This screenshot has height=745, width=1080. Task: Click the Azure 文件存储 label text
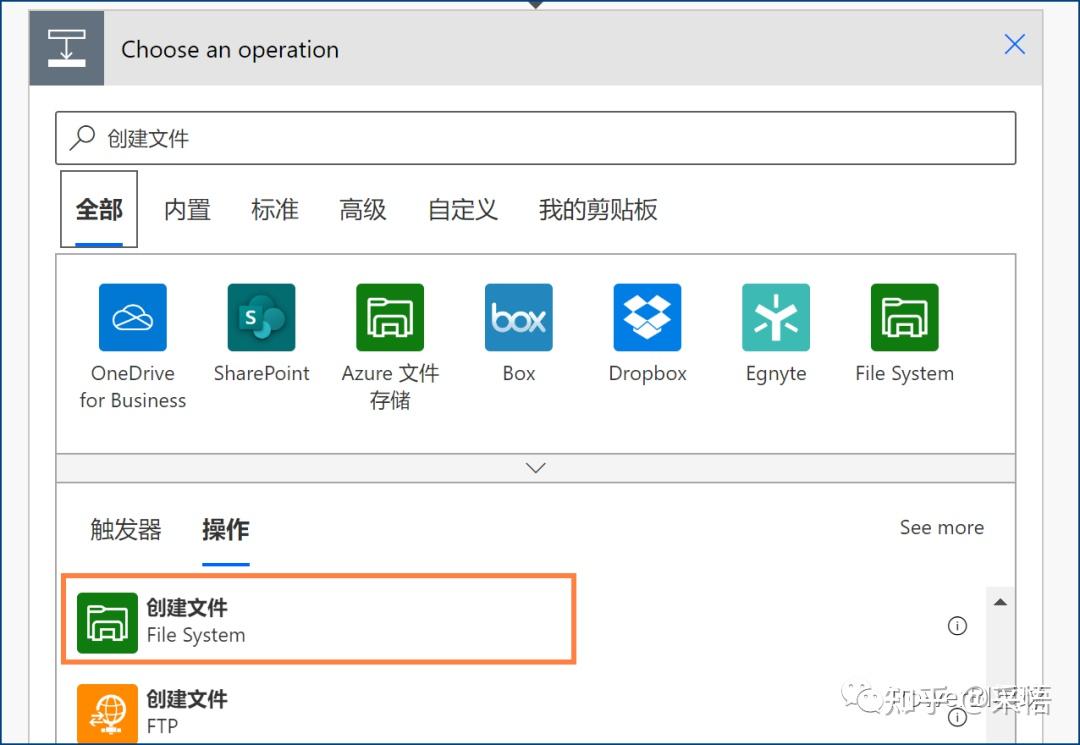click(390, 387)
